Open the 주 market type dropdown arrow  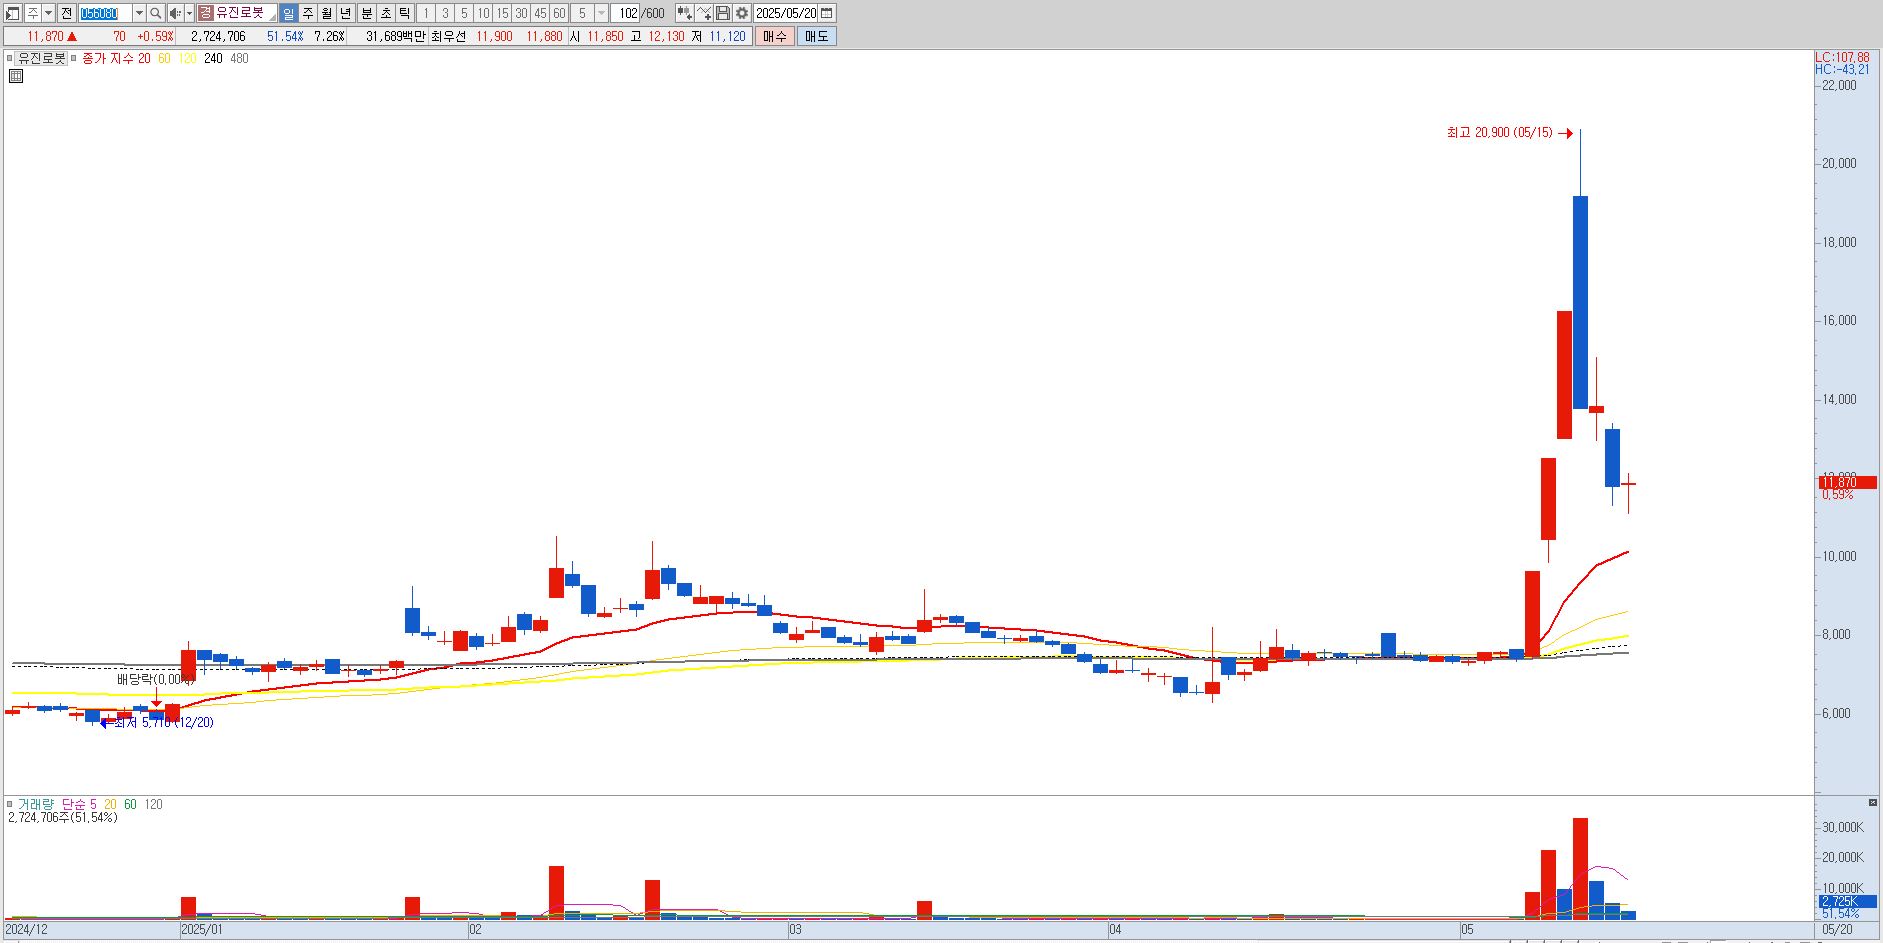[48, 13]
